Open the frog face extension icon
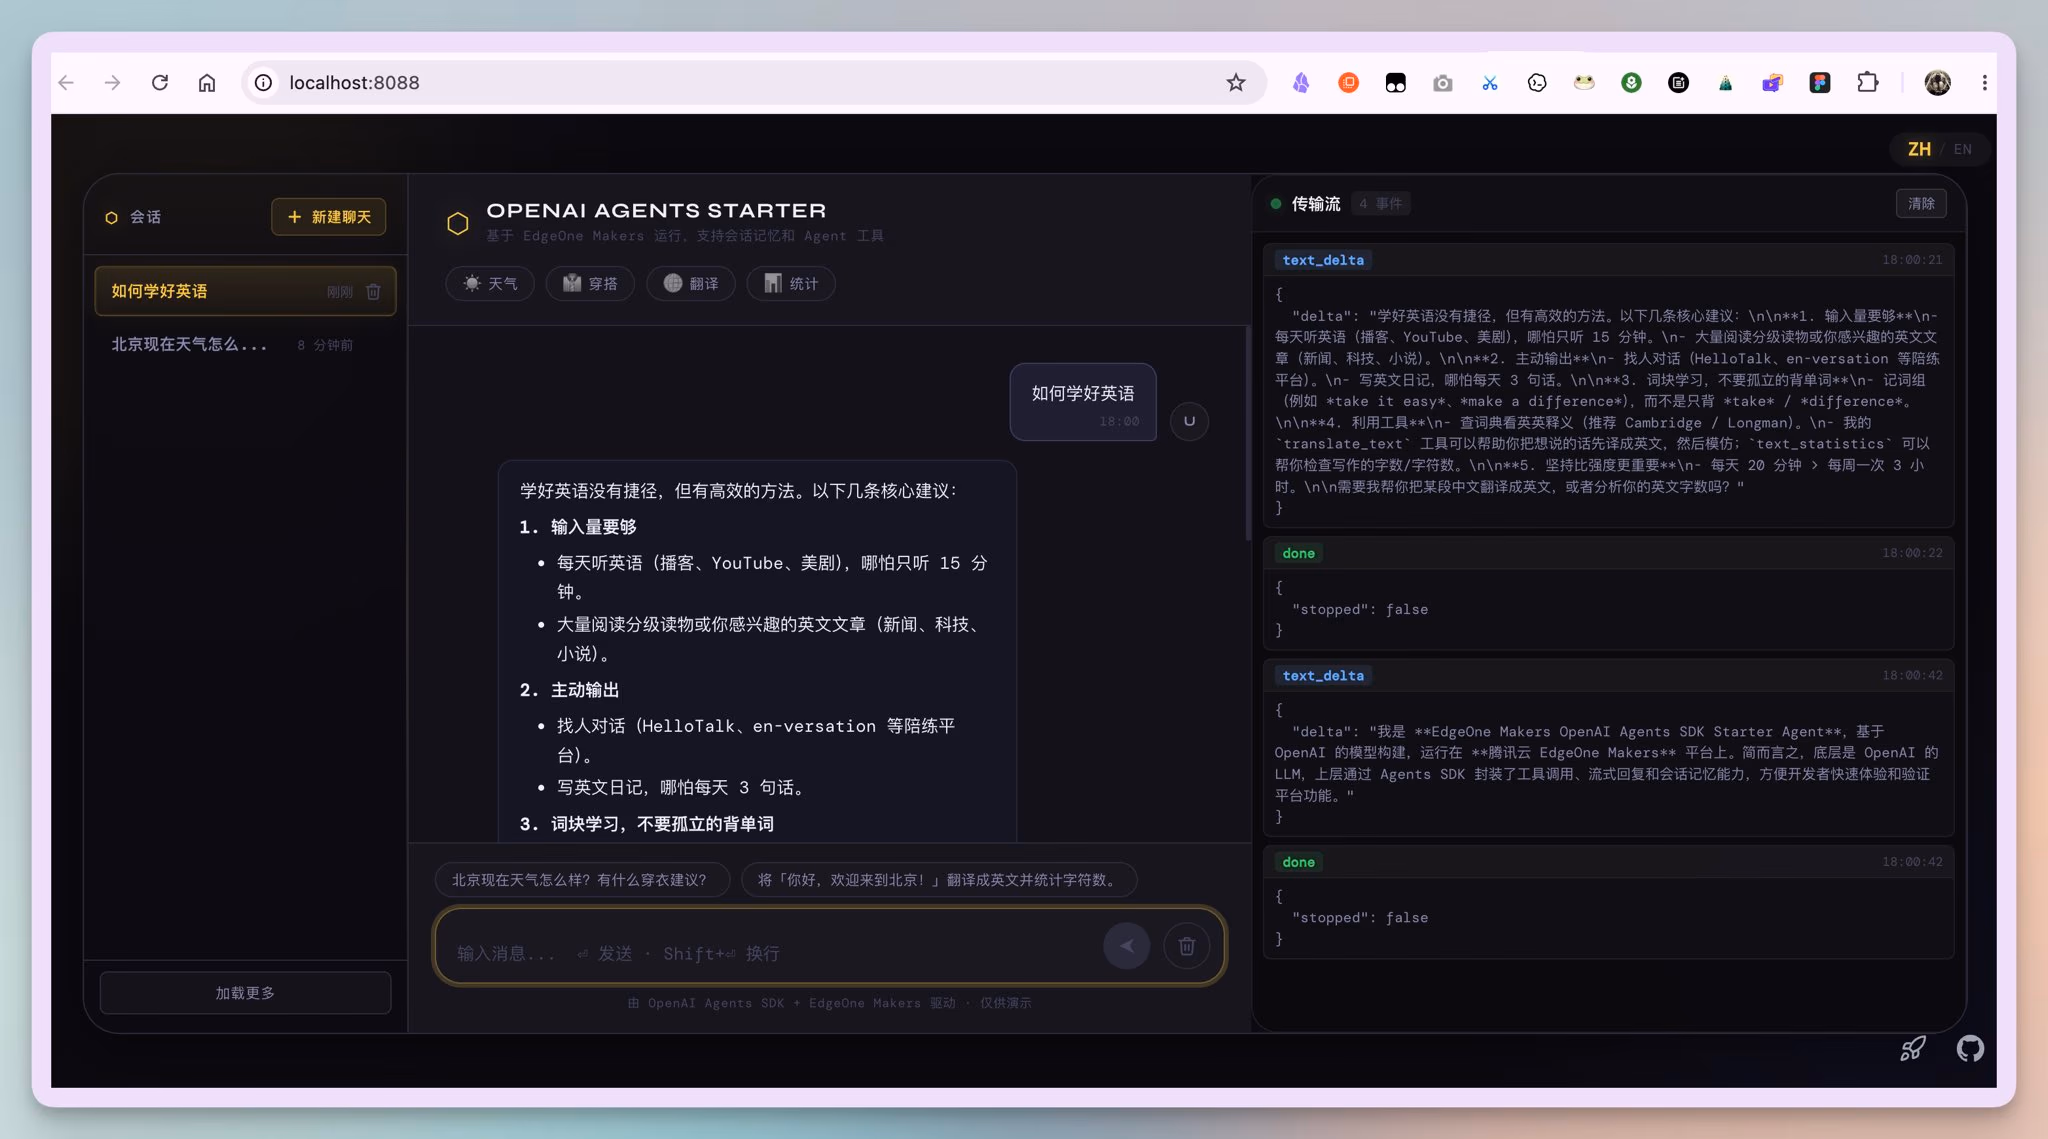The height and width of the screenshot is (1139, 2048). (x=1584, y=83)
